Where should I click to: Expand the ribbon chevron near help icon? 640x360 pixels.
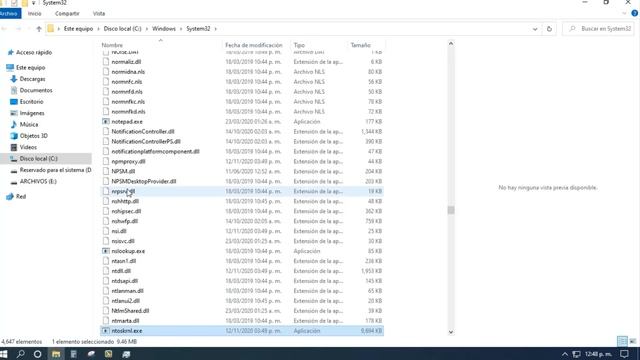624,13
